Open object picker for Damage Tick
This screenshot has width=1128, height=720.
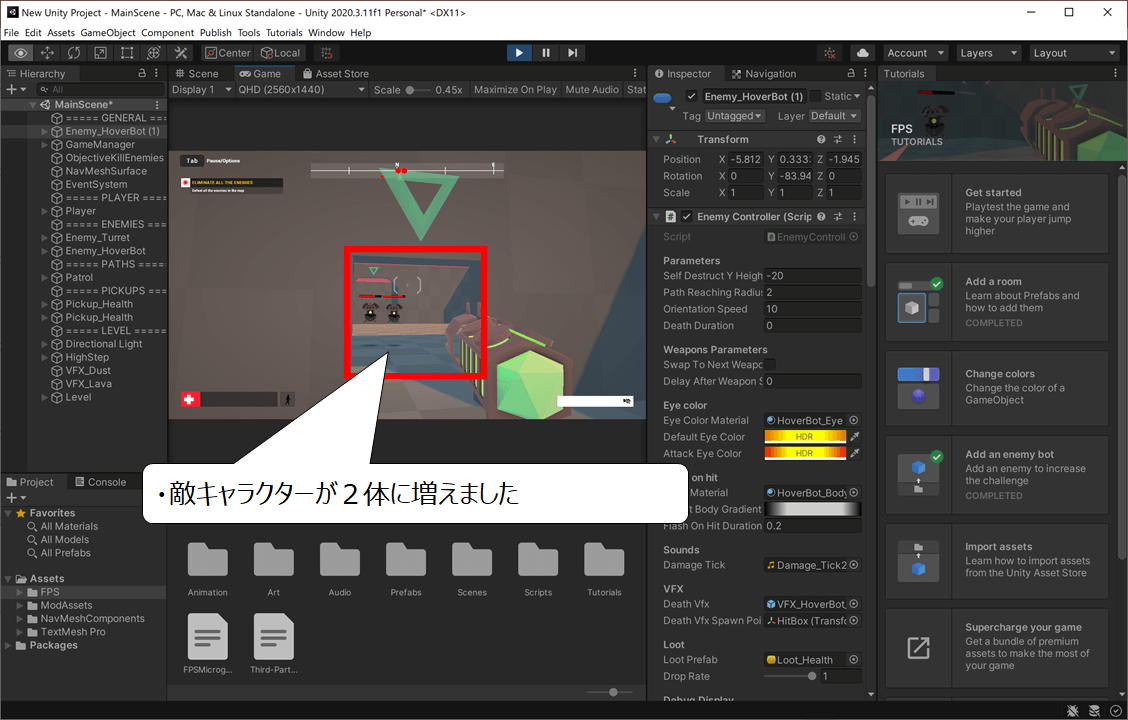[854, 565]
